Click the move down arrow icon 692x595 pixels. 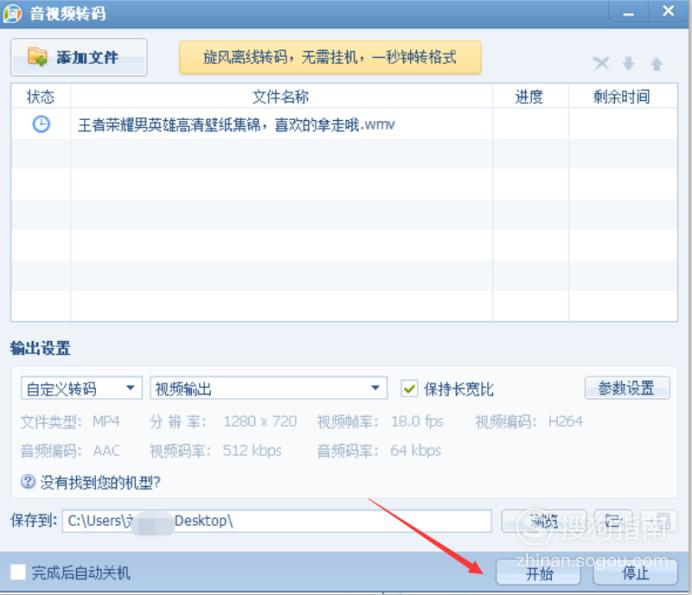(628, 64)
